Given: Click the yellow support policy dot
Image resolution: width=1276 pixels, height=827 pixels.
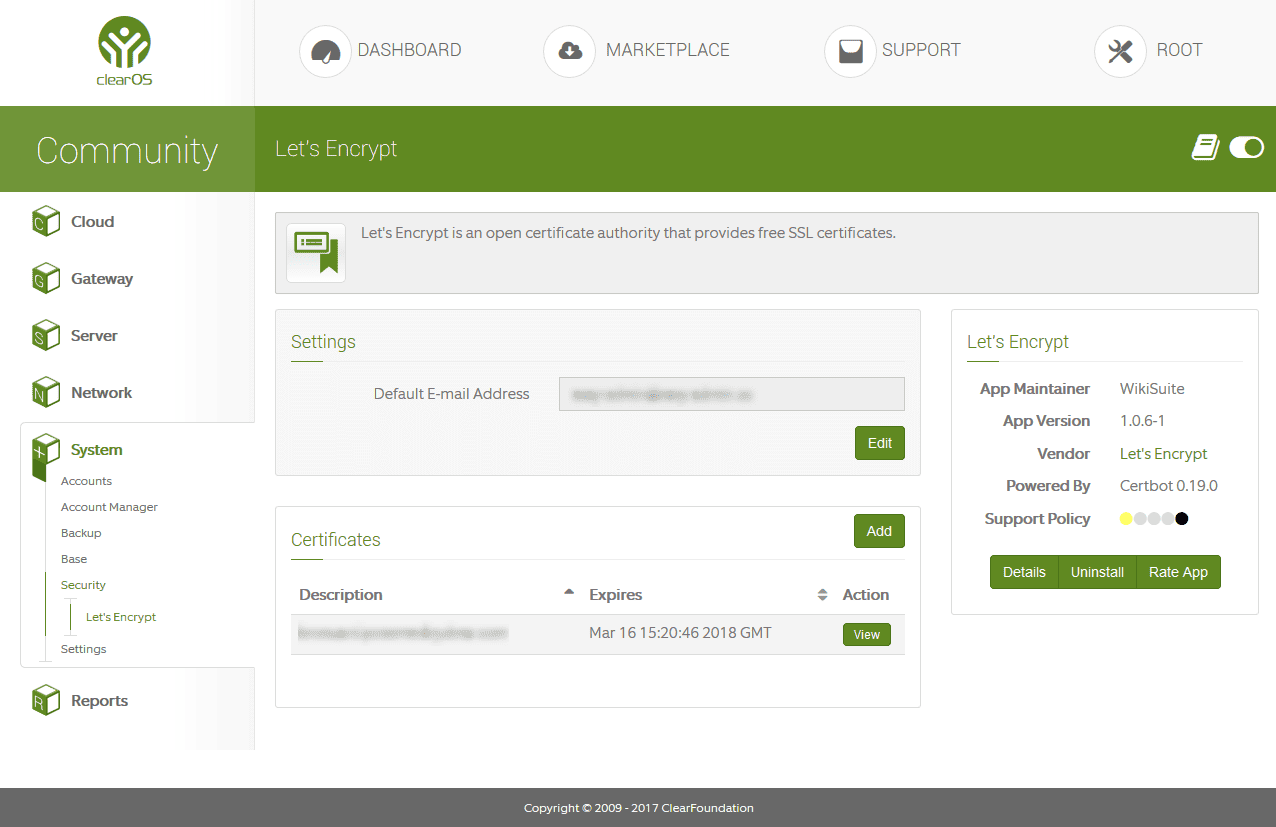Looking at the screenshot, I should [x=1126, y=519].
